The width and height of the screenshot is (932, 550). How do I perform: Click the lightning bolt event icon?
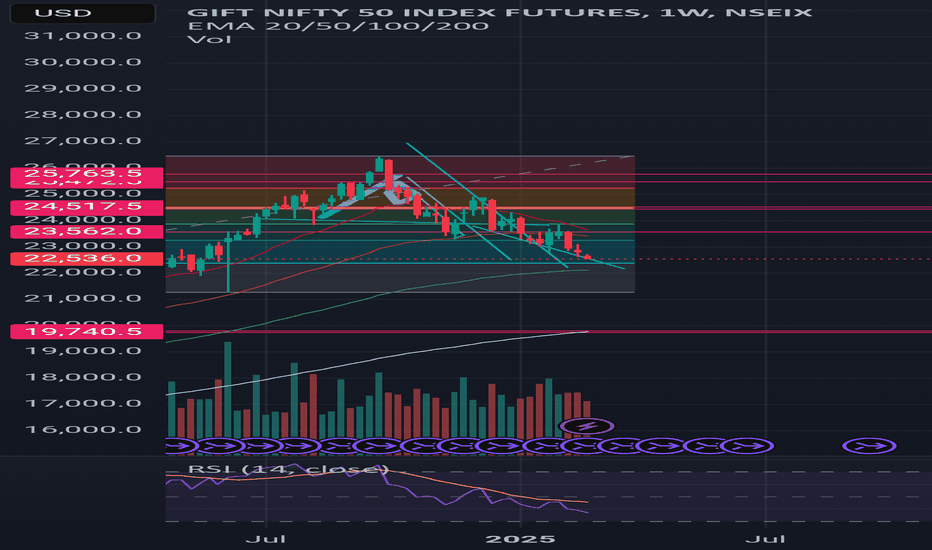tap(587, 426)
